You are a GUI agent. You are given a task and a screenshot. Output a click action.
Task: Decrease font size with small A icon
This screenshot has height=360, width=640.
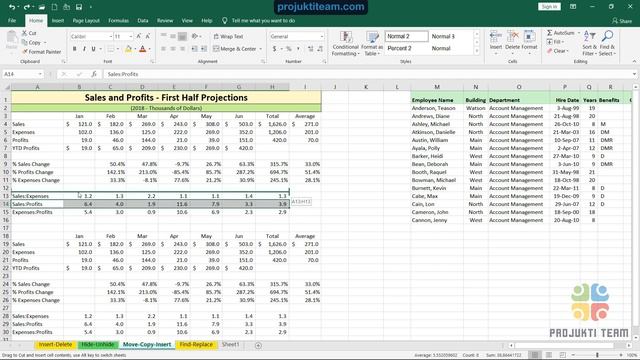tap(148, 36)
